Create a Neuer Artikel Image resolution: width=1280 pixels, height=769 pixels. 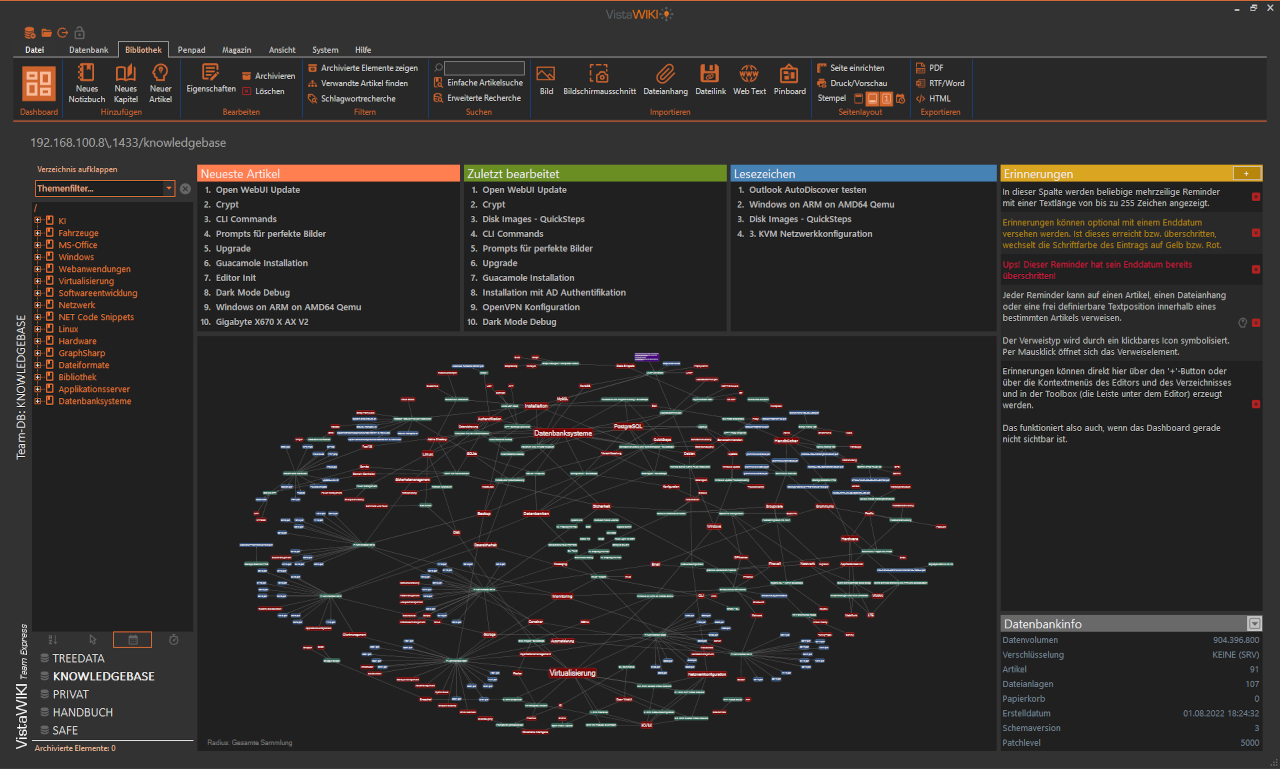[x=160, y=82]
